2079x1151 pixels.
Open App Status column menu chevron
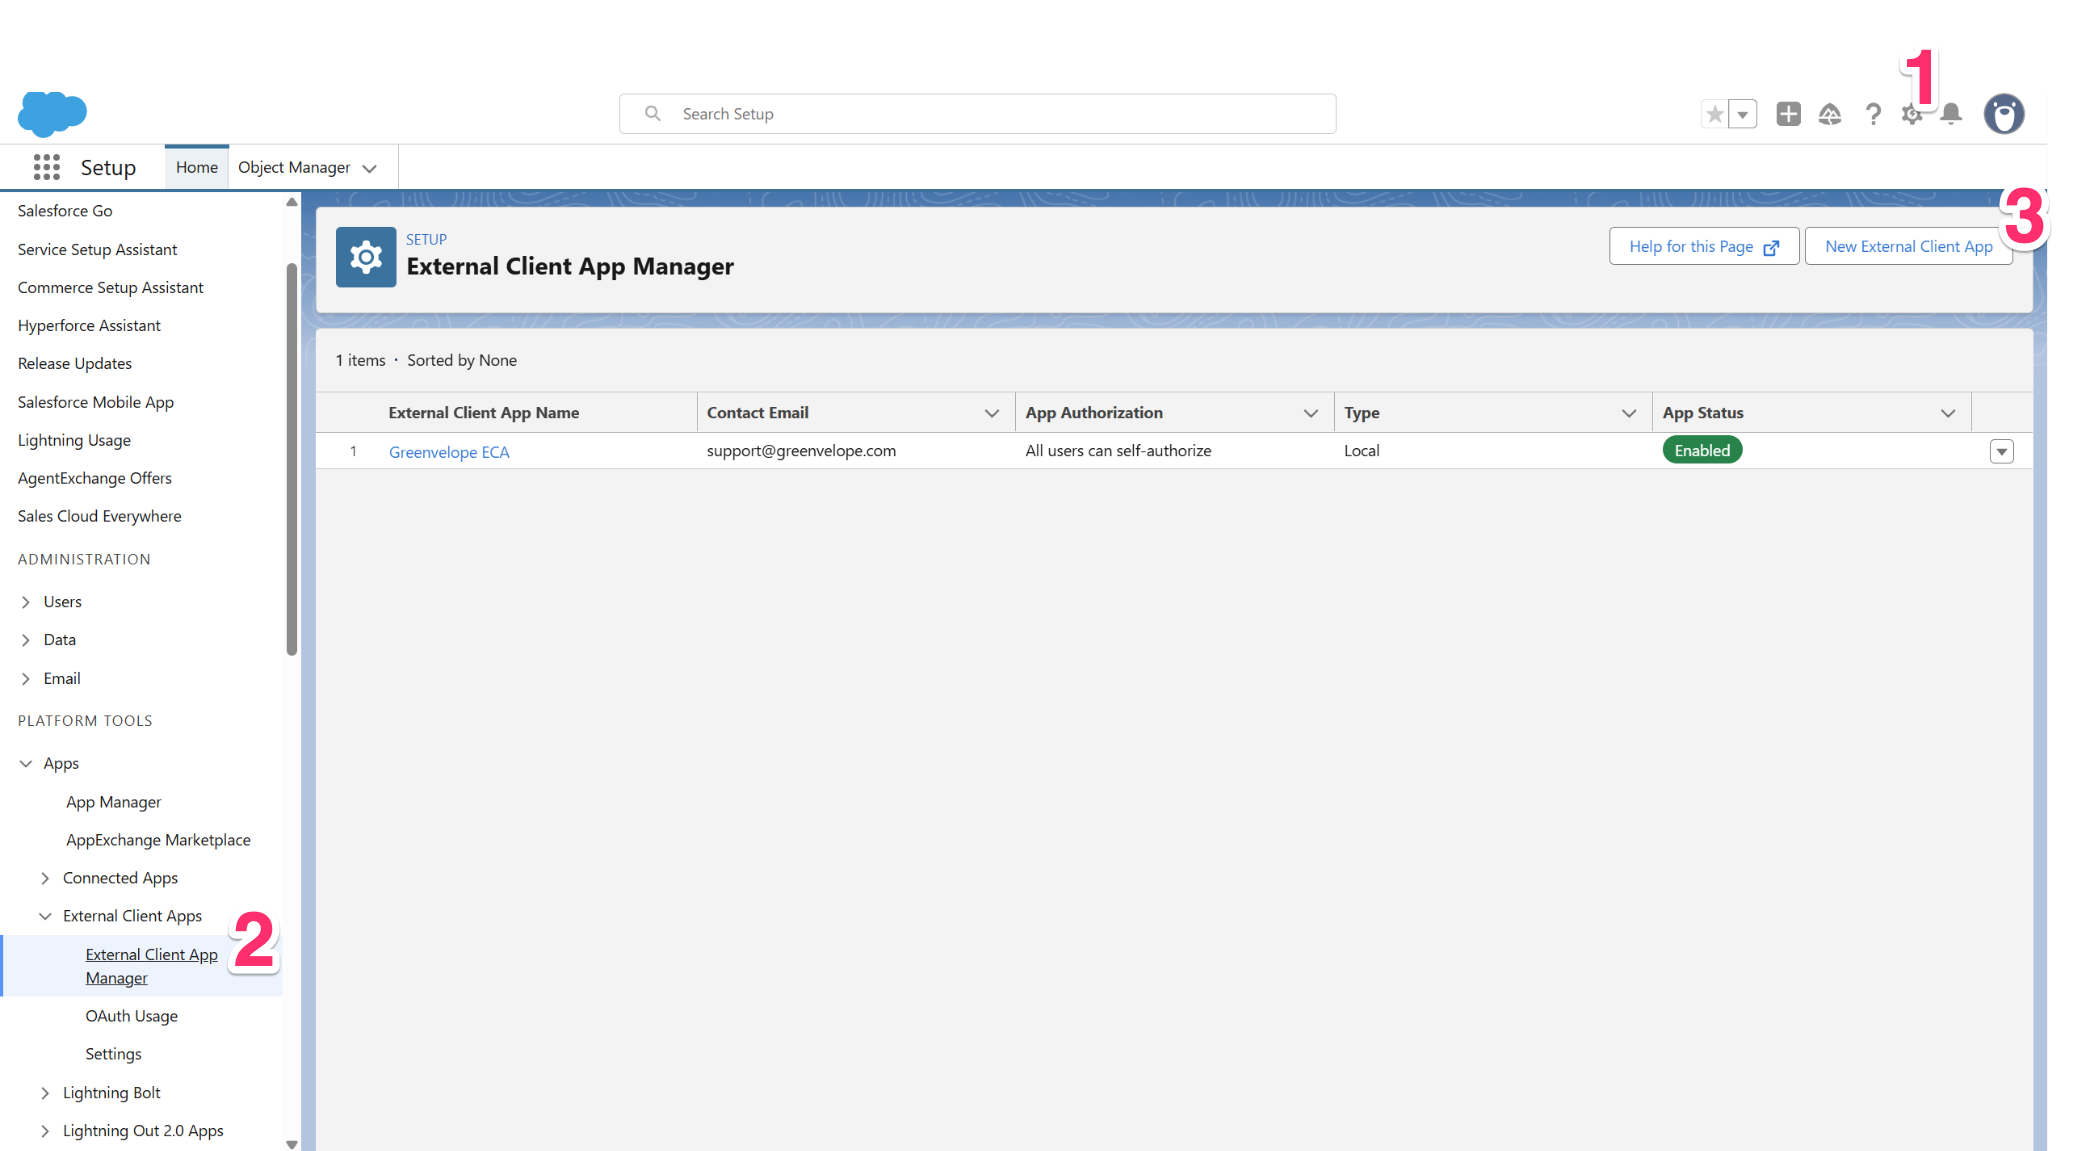click(x=1948, y=413)
